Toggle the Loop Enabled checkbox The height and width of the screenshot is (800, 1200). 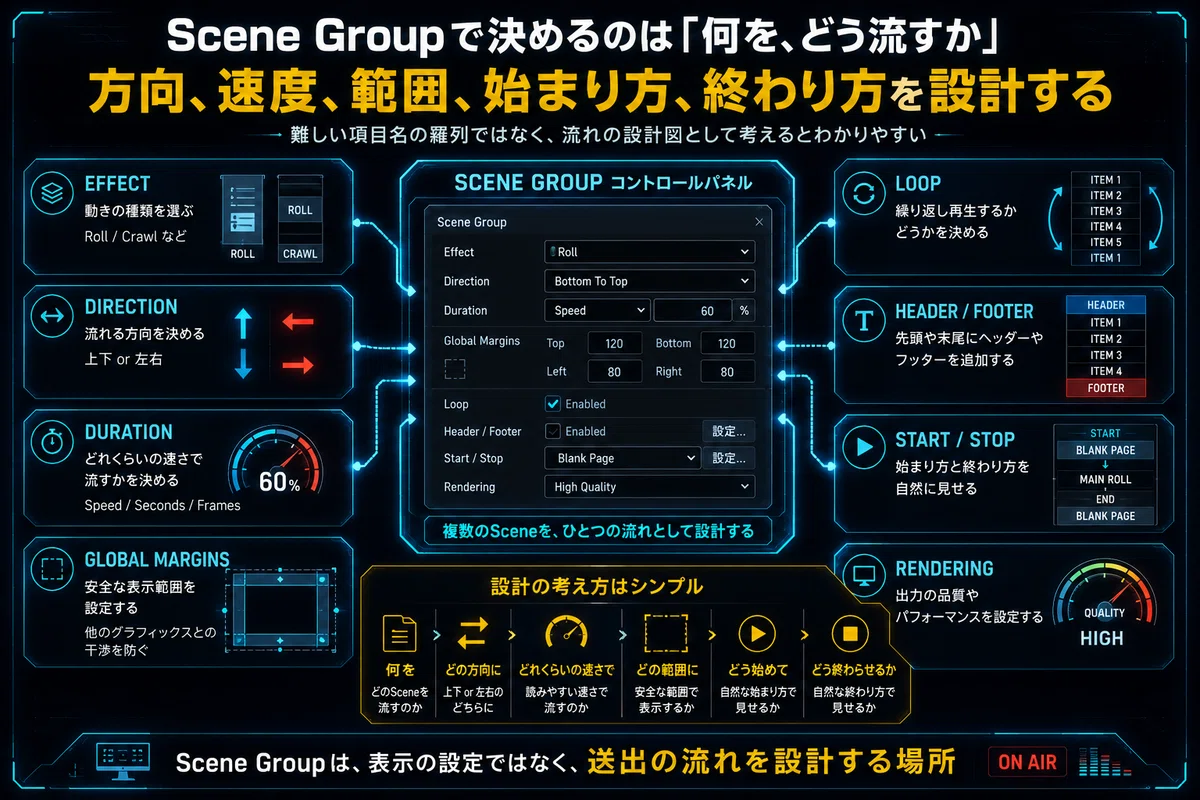552,404
